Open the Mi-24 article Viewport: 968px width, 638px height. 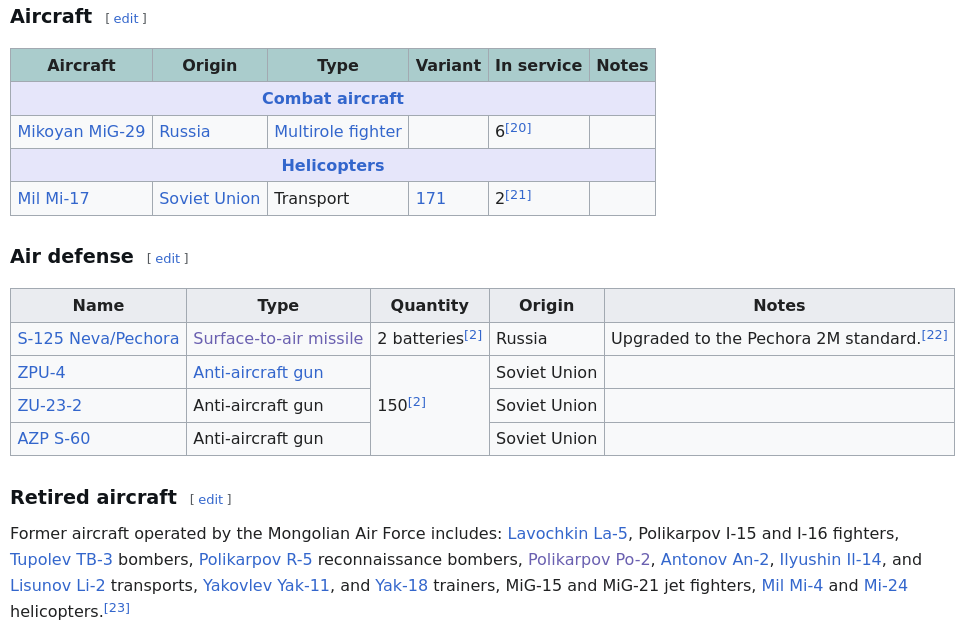pyautogui.click(x=885, y=586)
